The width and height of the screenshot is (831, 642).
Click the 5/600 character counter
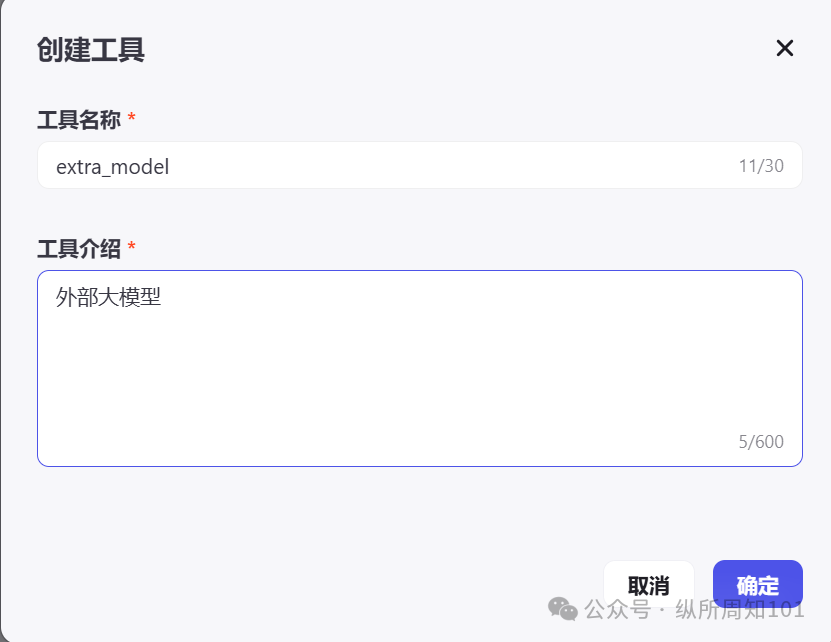pyautogui.click(x=761, y=442)
